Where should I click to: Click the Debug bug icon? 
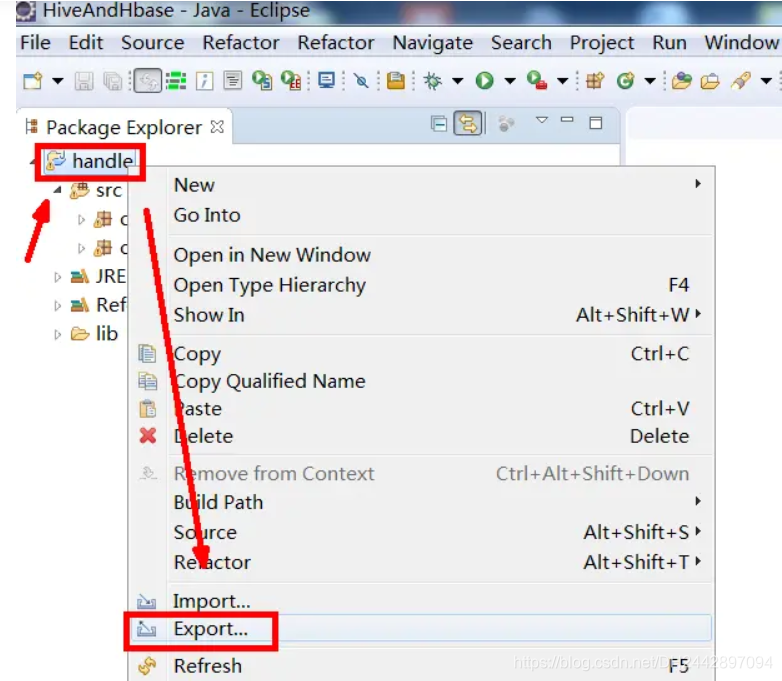[x=432, y=81]
